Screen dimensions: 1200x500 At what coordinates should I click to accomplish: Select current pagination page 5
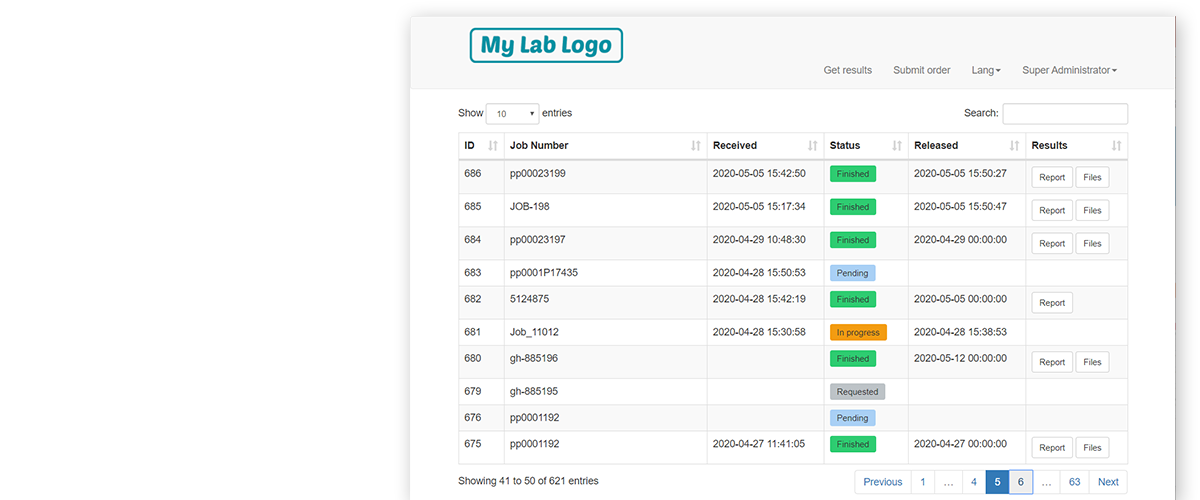click(997, 482)
